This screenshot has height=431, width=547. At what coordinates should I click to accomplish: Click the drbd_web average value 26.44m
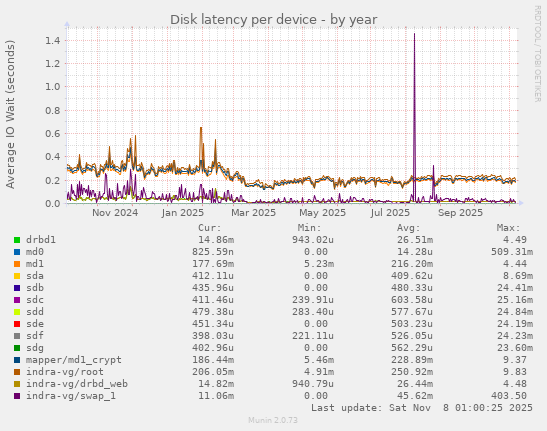point(415,384)
